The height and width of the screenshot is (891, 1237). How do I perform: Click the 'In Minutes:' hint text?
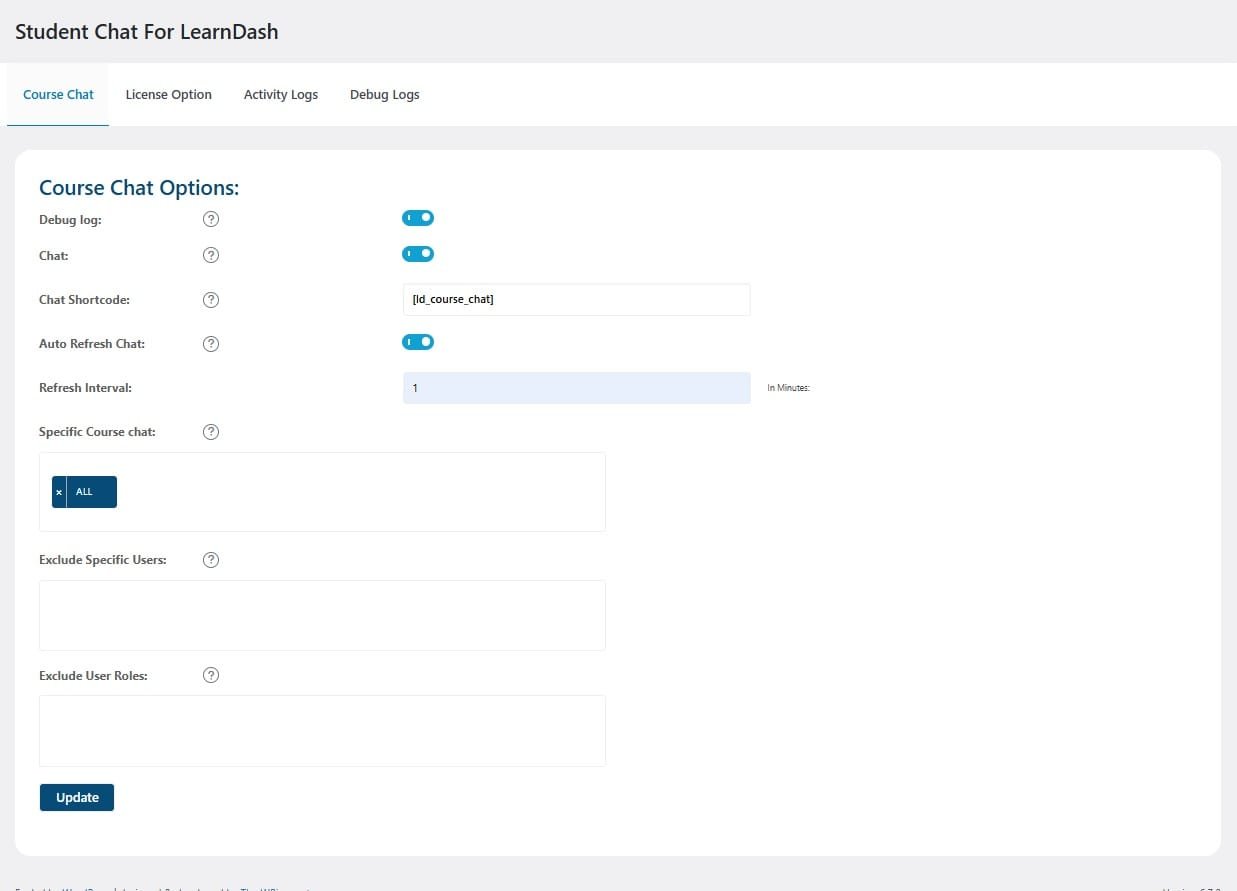point(788,388)
